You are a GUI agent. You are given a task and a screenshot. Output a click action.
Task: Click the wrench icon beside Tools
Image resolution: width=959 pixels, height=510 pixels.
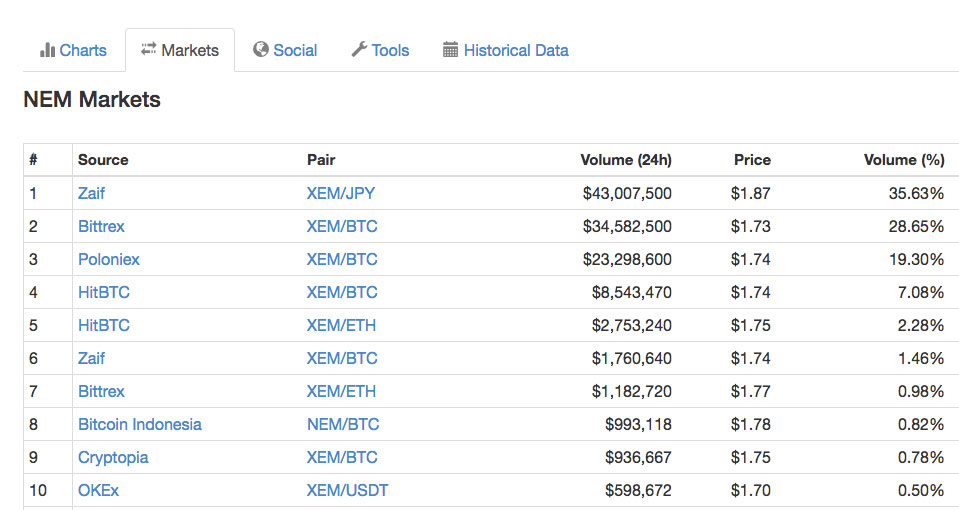pyautogui.click(x=359, y=50)
